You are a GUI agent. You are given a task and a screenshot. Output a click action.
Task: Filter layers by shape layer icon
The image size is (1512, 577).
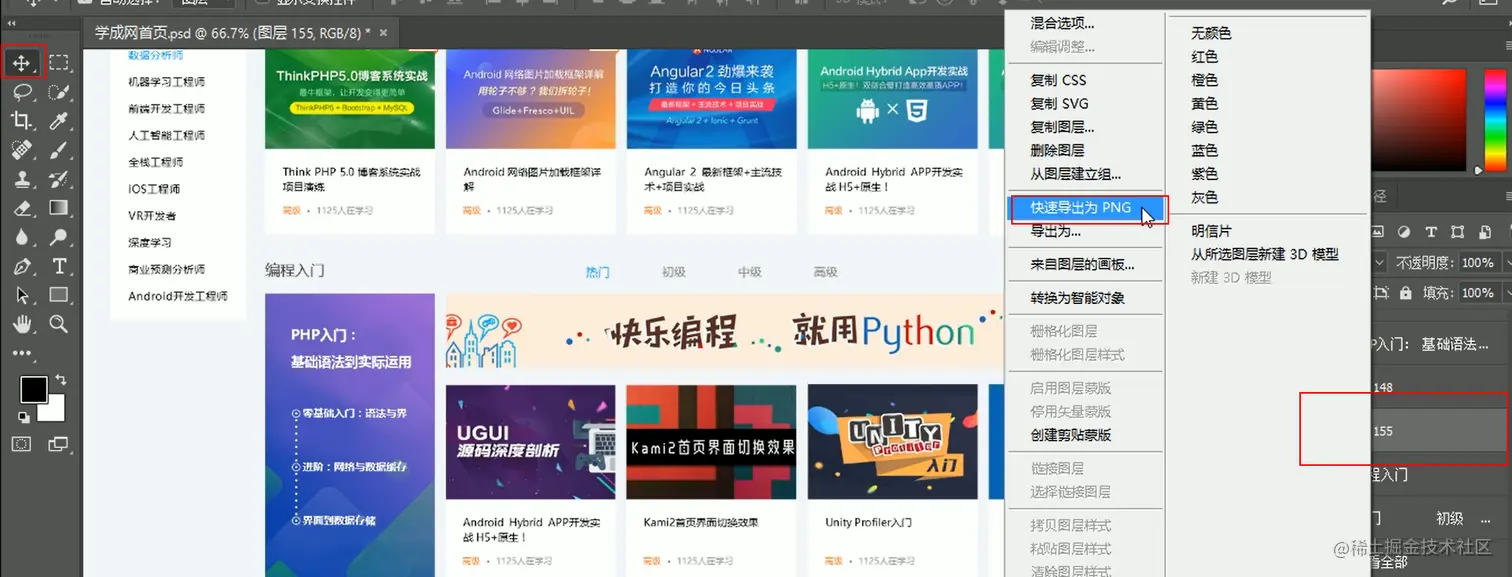pos(1458,232)
